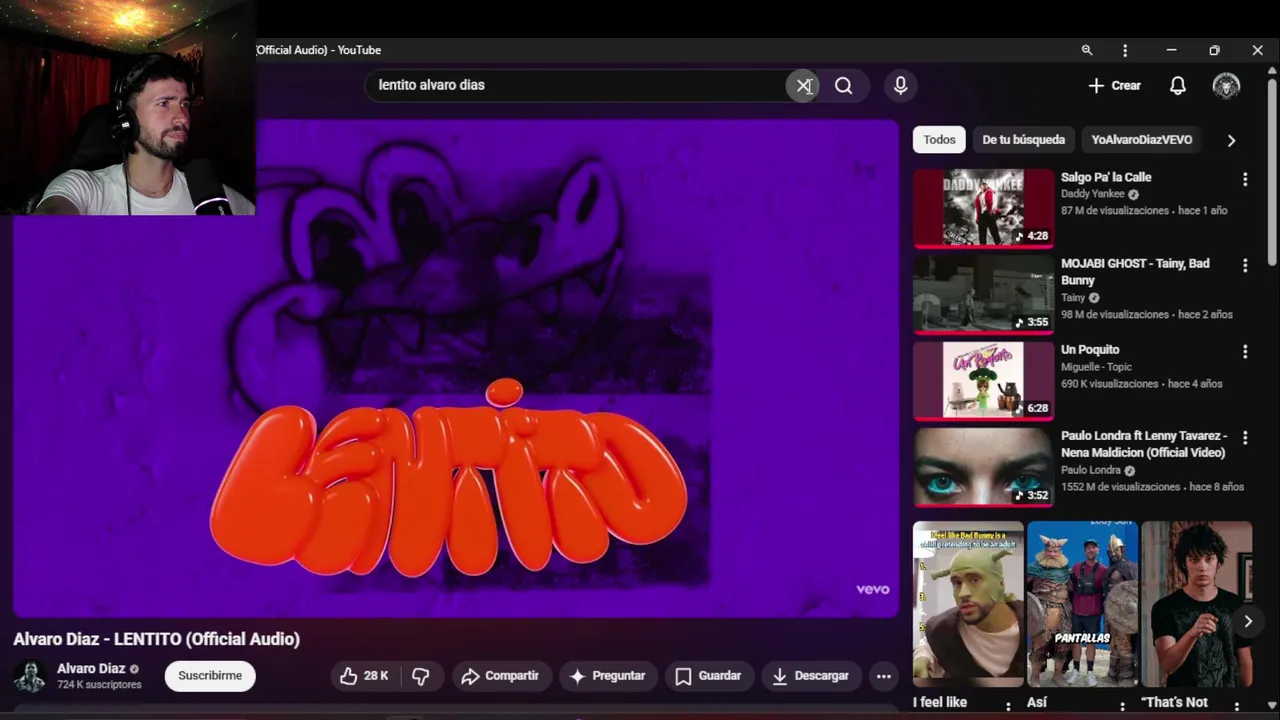Open options for I feel like short

pos(1008,706)
